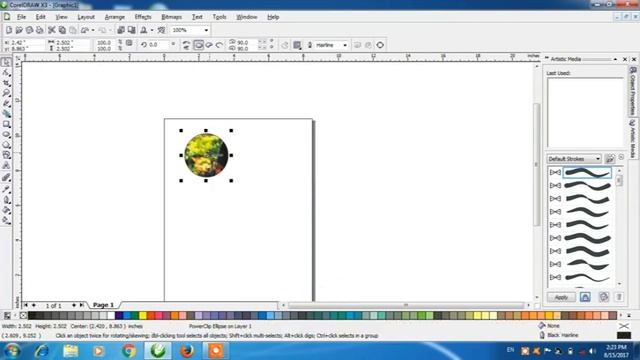
Task: Select the Freehand tool
Action: click(x=6, y=104)
